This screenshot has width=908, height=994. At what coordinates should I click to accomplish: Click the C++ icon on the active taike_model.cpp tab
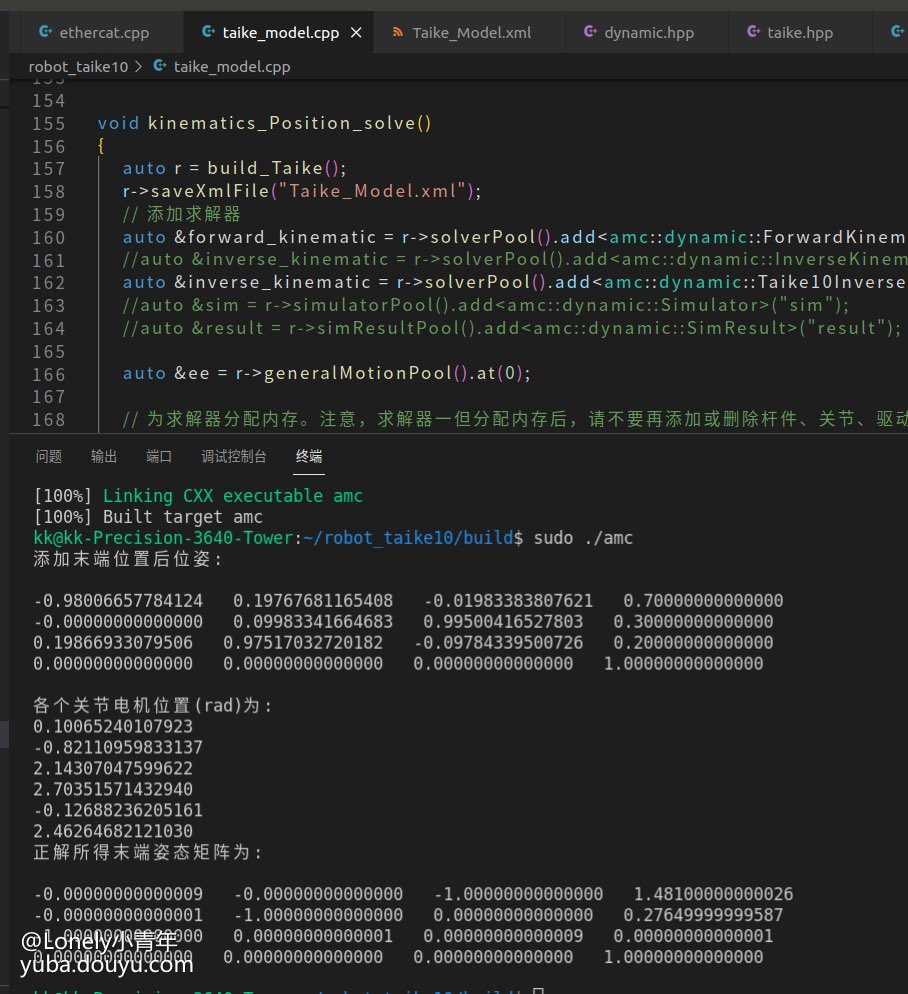208,33
